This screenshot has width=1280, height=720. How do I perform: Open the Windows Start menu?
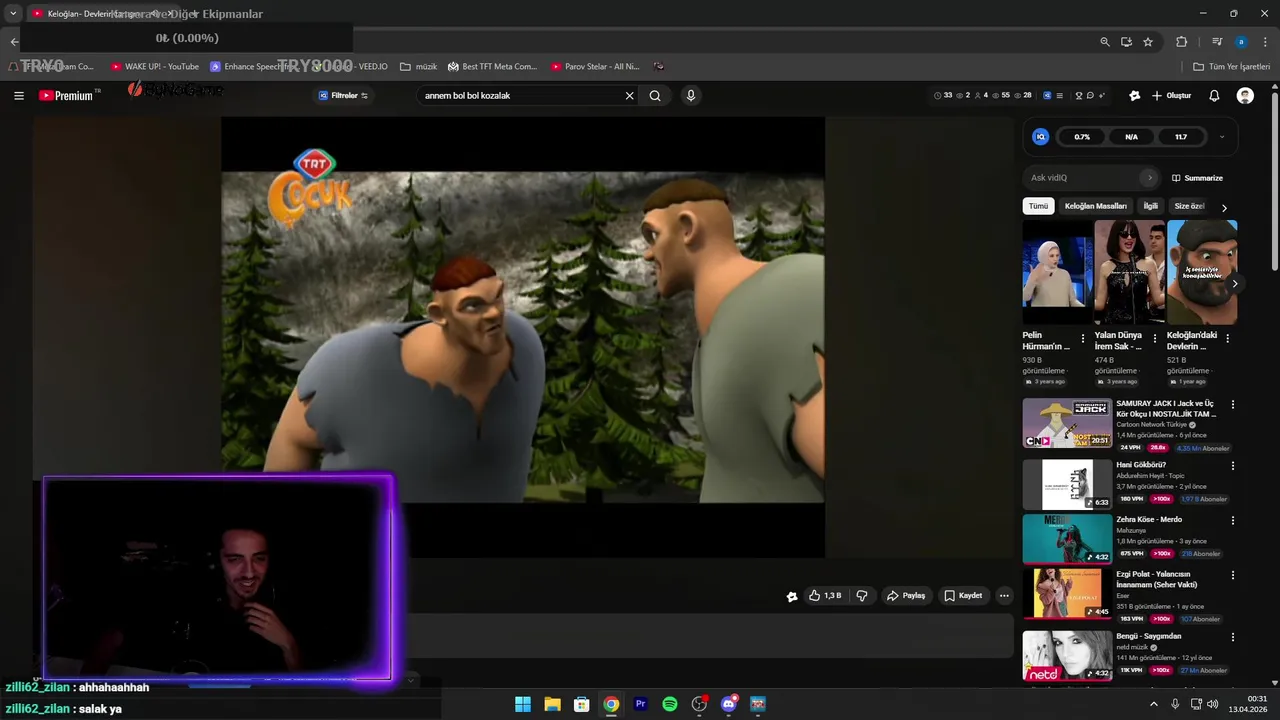click(523, 704)
